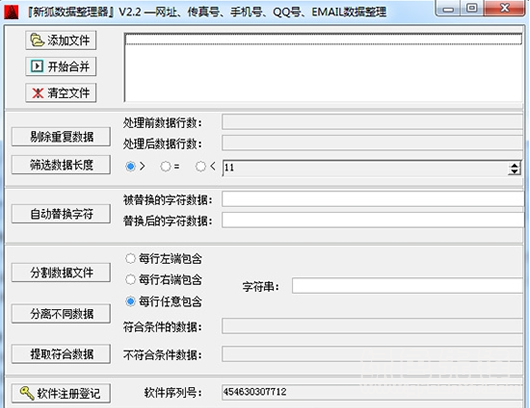Select the less-than radio option
The height and width of the screenshot is (408, 530).
pyautogui.click(x=200, y=166)
